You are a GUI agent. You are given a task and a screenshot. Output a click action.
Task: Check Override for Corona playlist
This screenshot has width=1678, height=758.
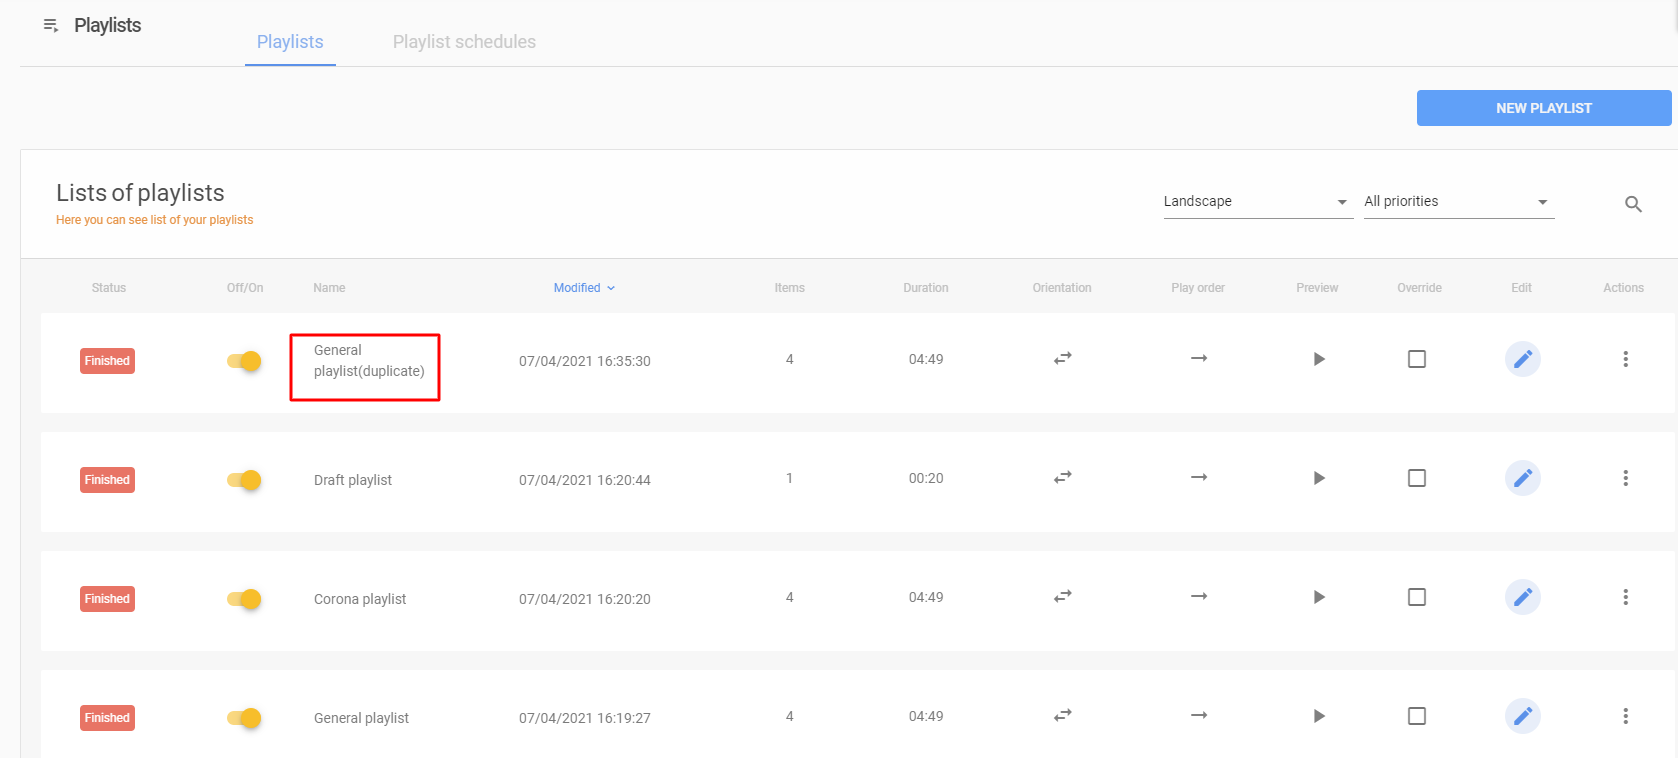coord(1417,597)
